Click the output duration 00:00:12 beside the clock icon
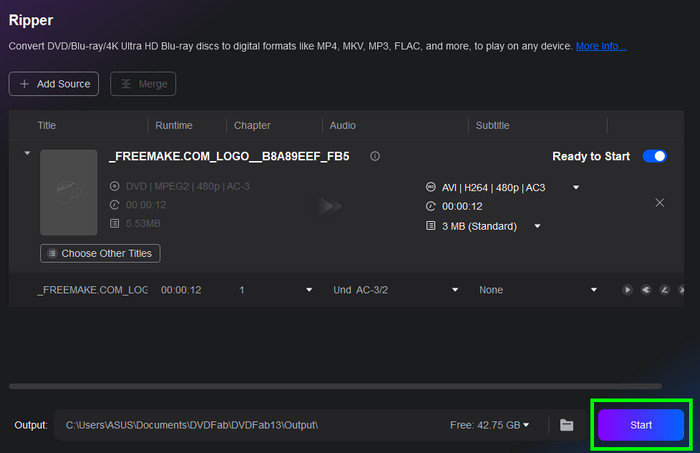Viewport: 700px width, 453px height. pyautogui.click(x=462, y=207)
